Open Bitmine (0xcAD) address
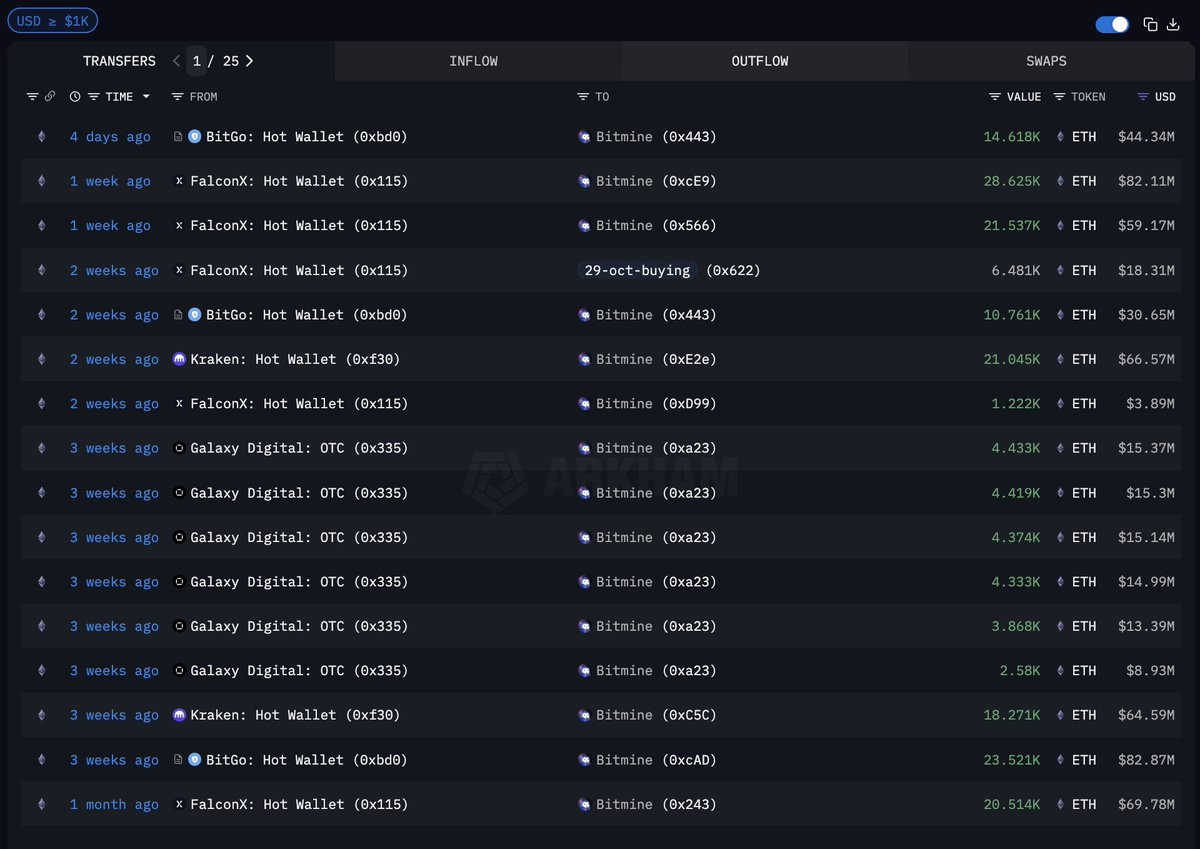This screenshot has height=849, width=1200. [656, 760]
